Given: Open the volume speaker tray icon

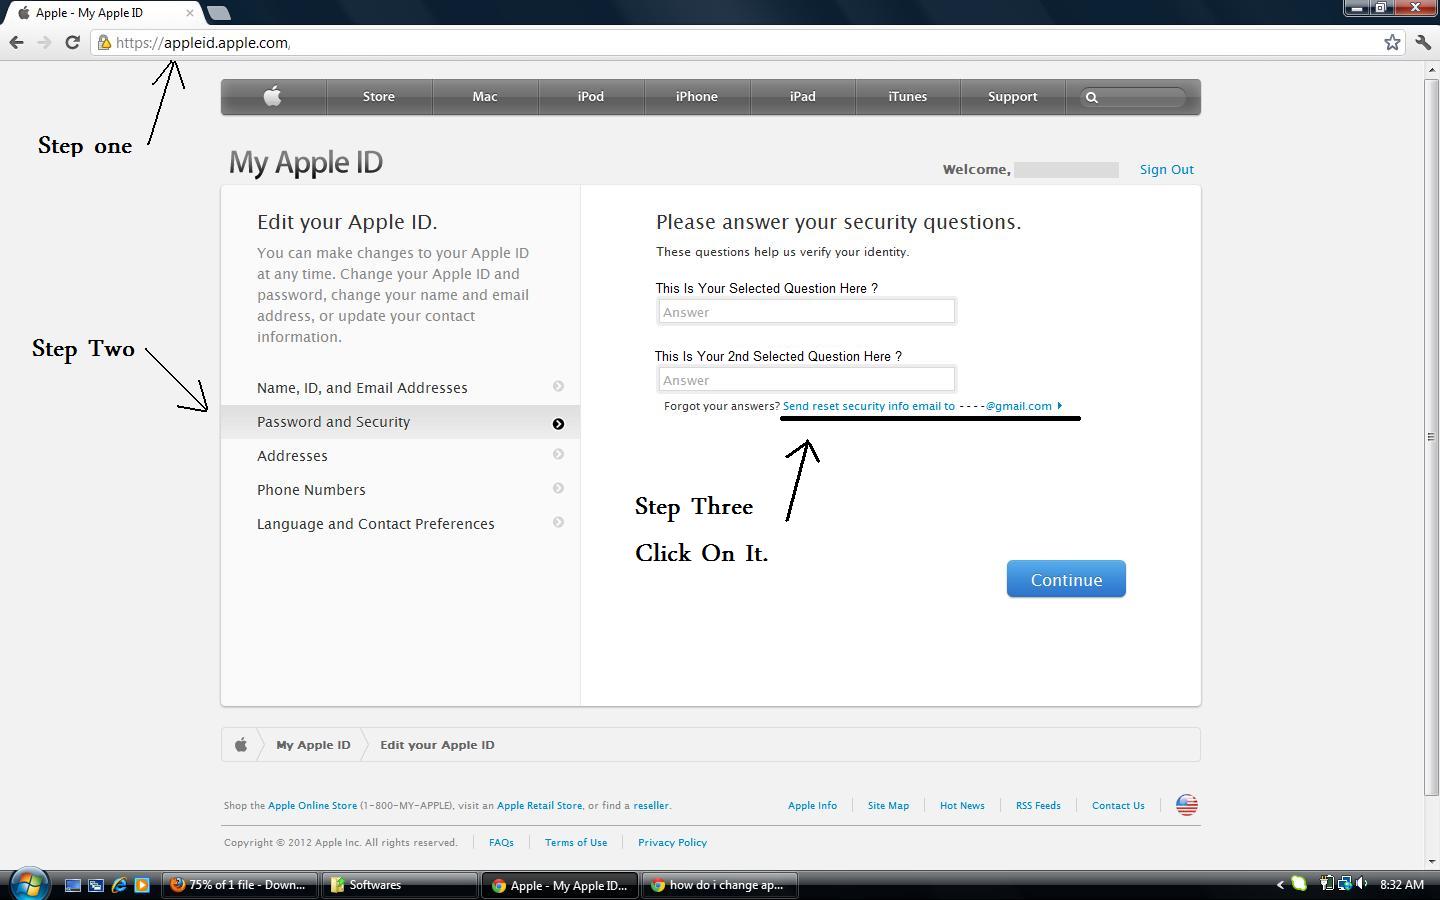Looking at the screenshot, I should click(1361, 884).
